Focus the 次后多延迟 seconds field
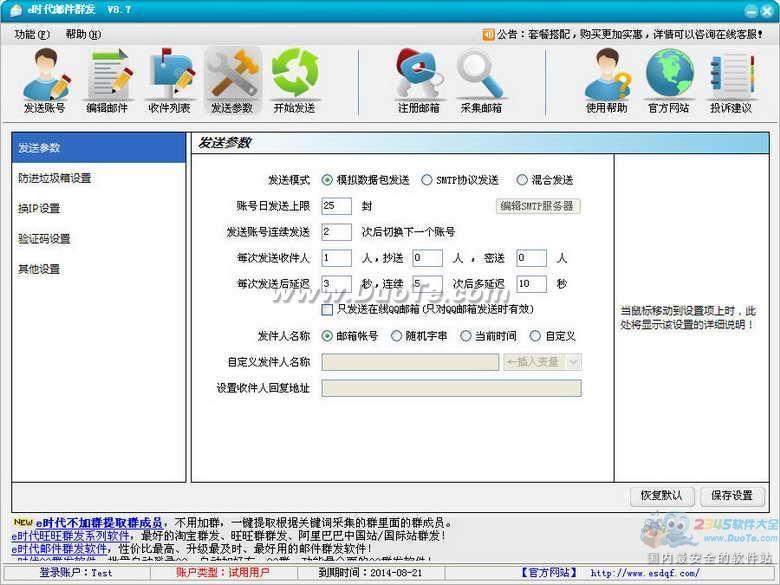 (x=531, y=284)
